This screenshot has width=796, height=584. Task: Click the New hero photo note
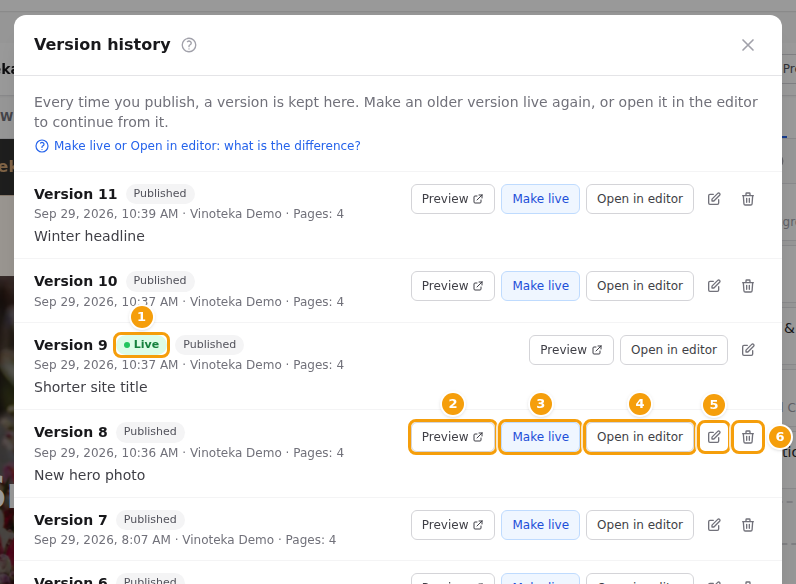[x=90, y=475]
